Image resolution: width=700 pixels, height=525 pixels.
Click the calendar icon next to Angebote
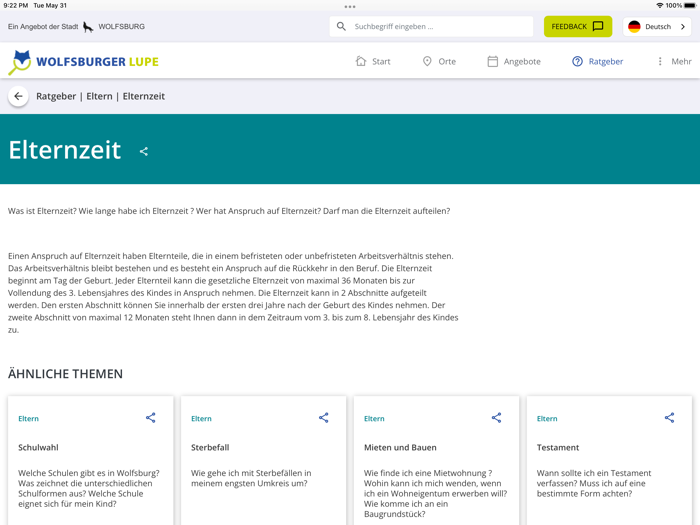[x=492, y=61]
